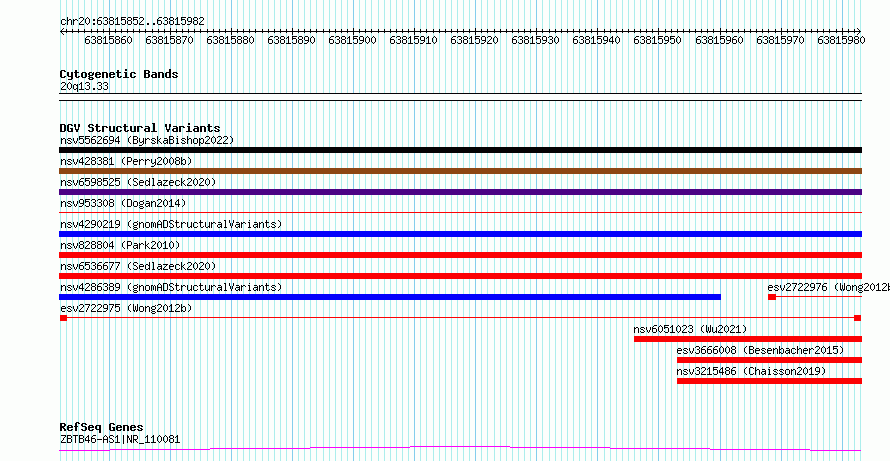Select the black nsv5562694 variant bar
This screenshot has width=890, height=461.
tap(460, 150)
